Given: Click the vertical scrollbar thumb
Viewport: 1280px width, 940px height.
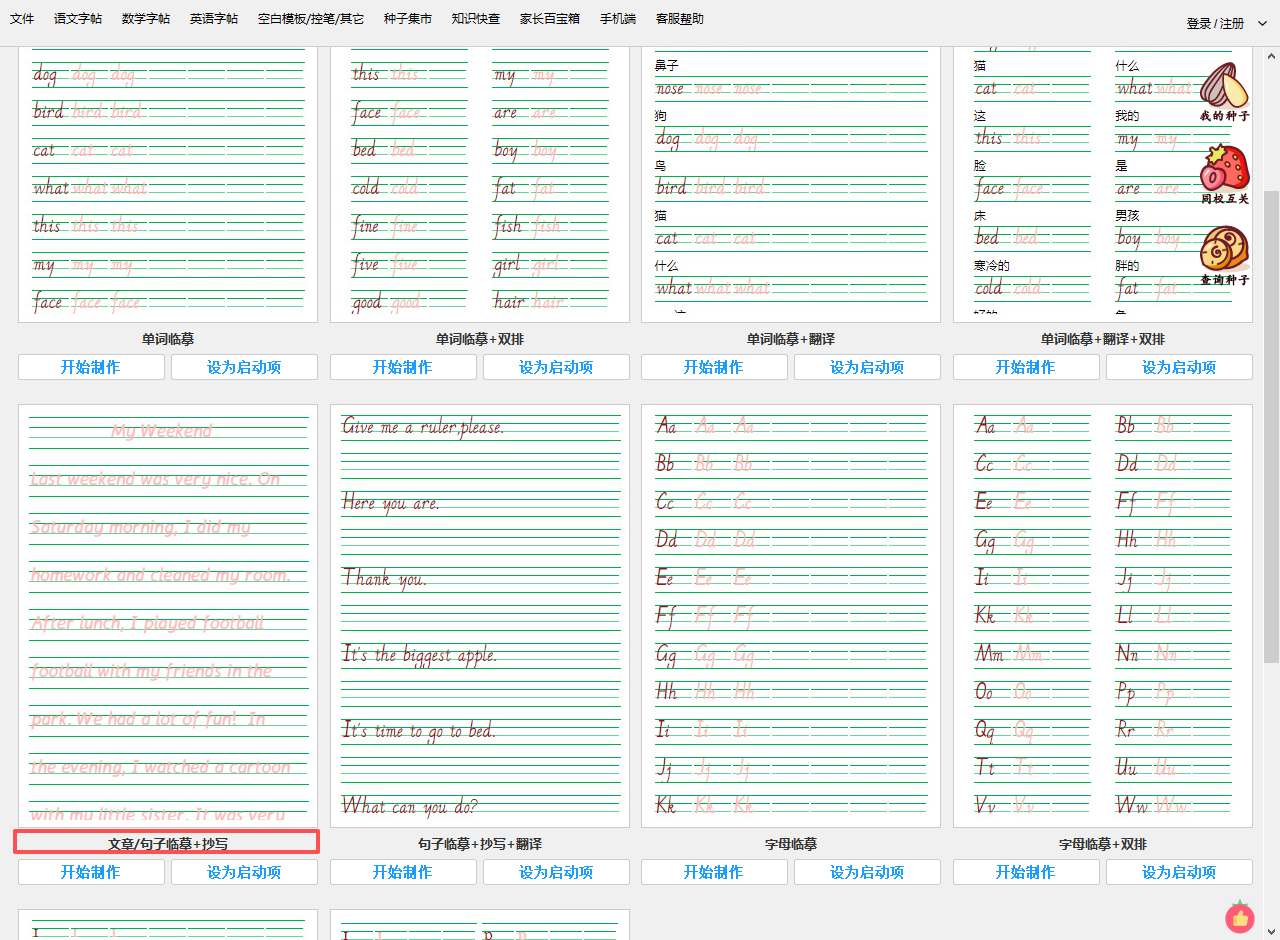Looking at the screenshot, I should [1271, 425].
